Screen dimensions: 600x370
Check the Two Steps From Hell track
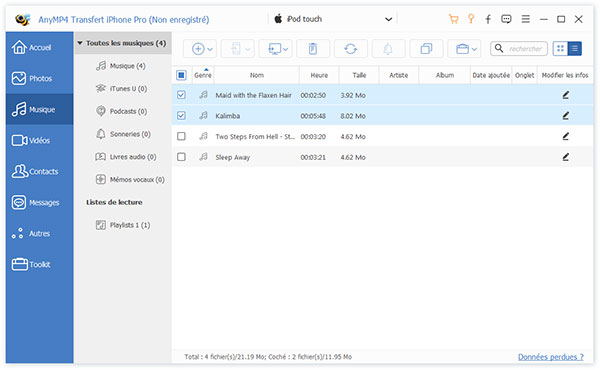click(181, 136)
